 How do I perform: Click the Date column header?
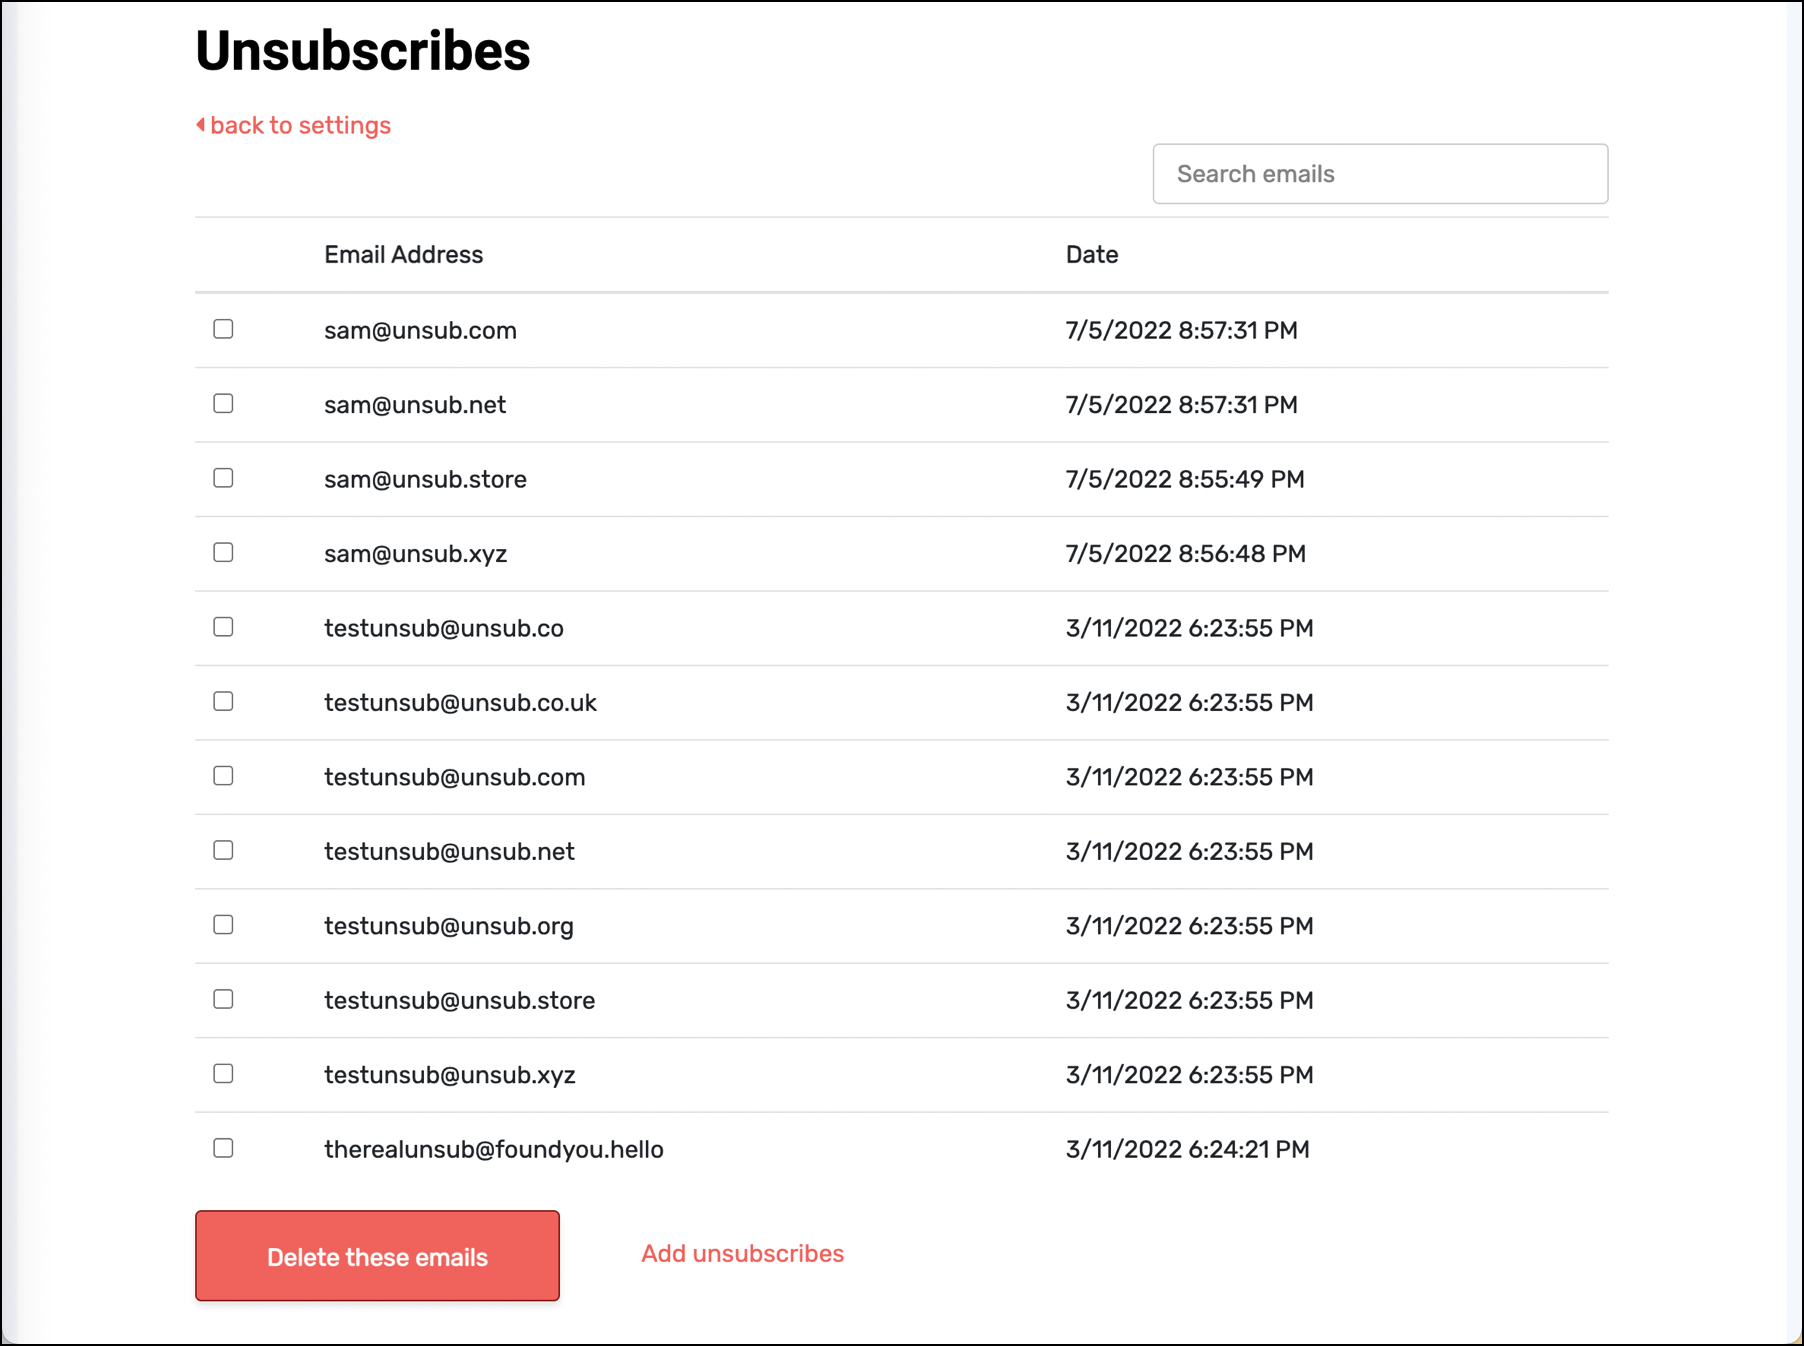(x=1092, y=255)
